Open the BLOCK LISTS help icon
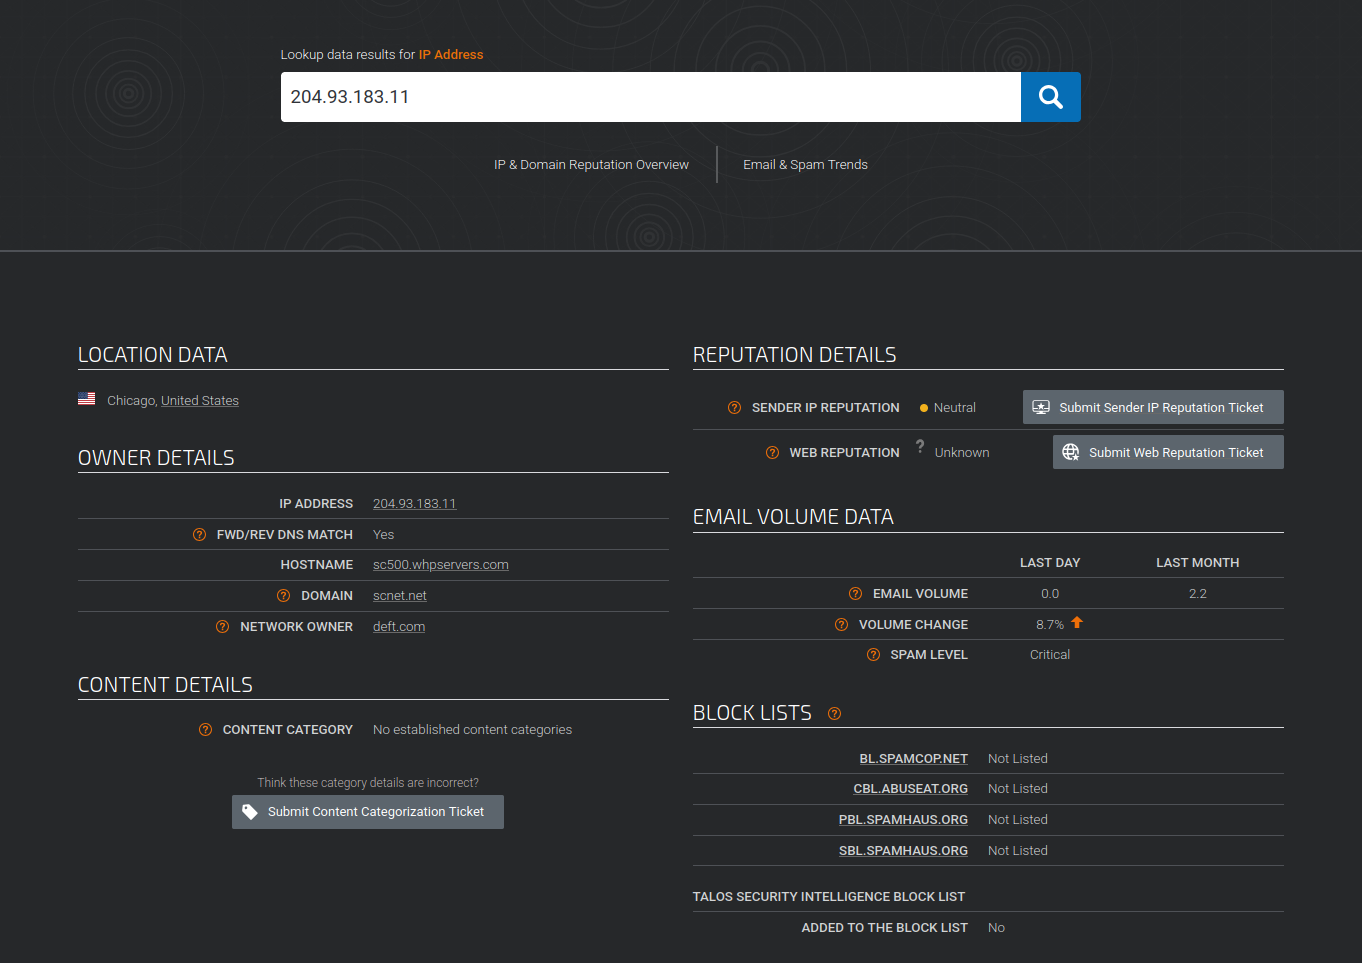Image resolution: width=1362 pixels, height=963 pixels. [834, 713]
